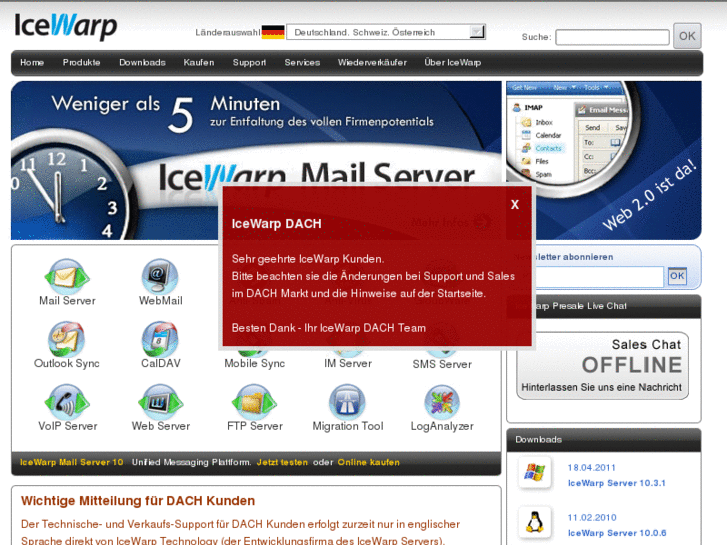Click the Sales Chat OFFLINE box
The image size is (727, 545).
click(603, 365)
